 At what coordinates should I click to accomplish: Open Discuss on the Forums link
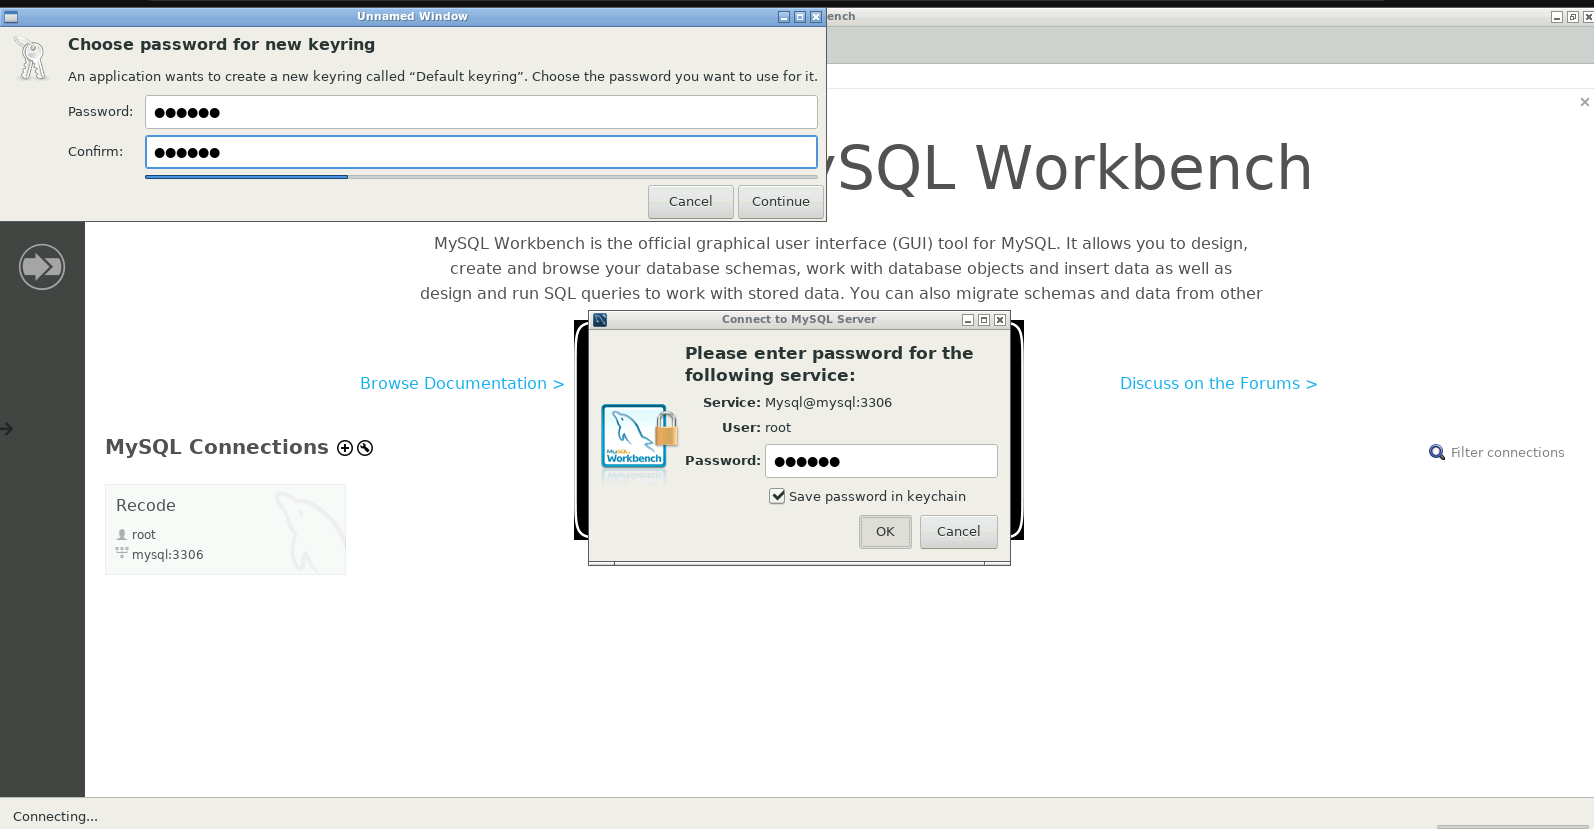(1218, 384)
